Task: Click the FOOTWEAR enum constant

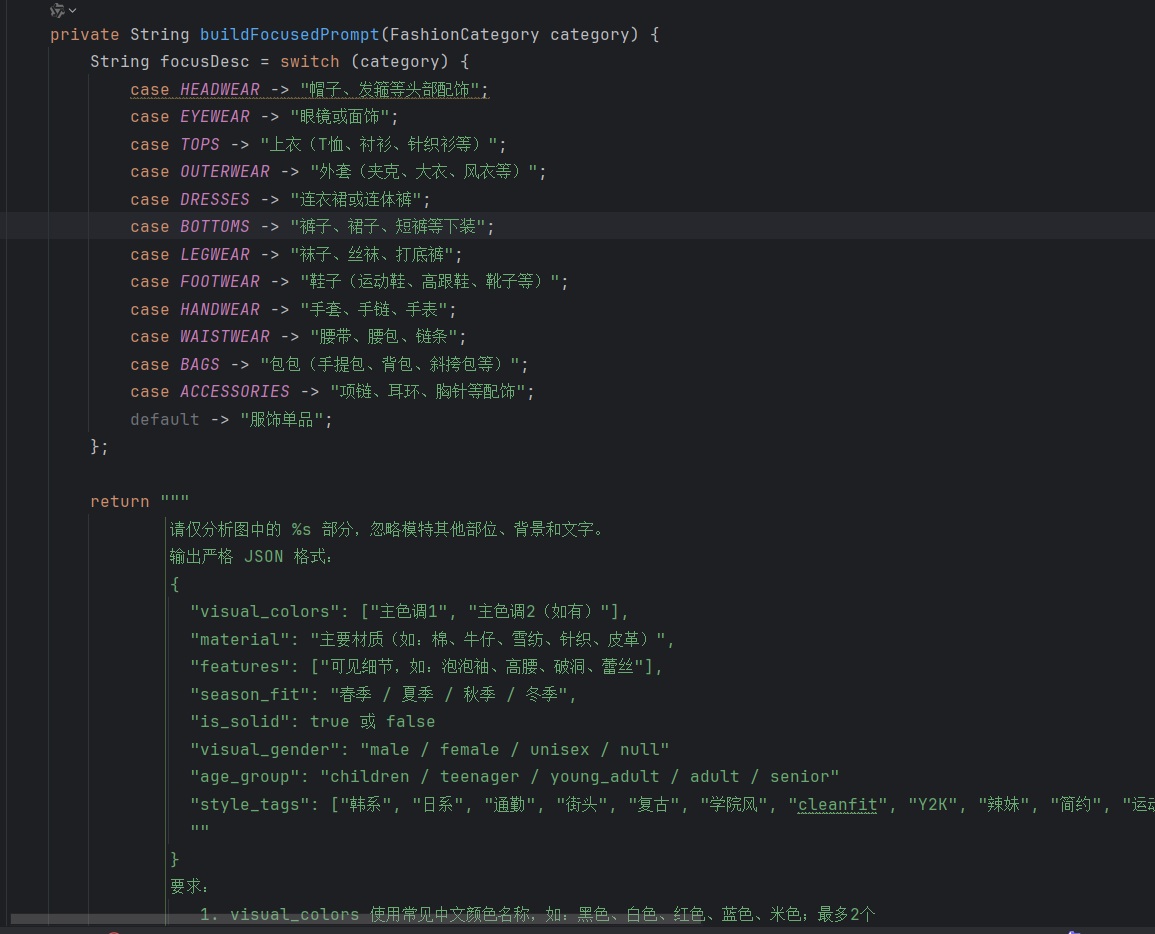Action: (220, 282)
